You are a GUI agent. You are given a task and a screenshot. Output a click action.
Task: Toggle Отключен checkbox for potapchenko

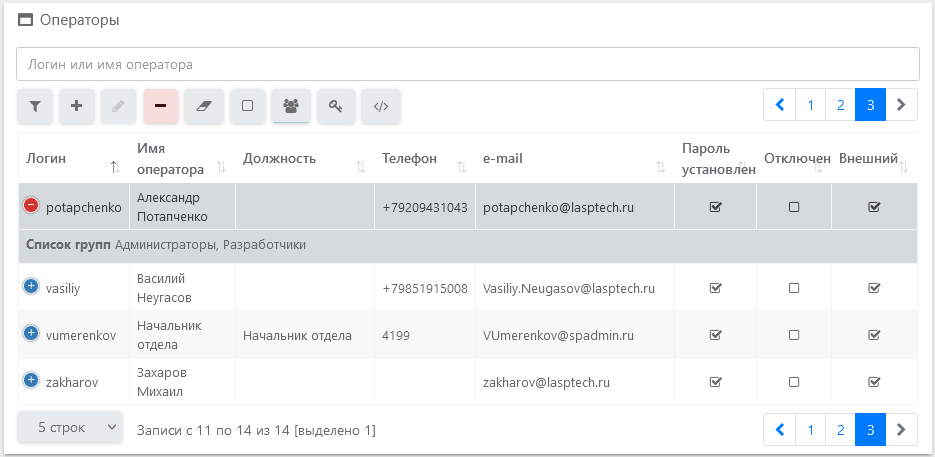coord(794,207)
